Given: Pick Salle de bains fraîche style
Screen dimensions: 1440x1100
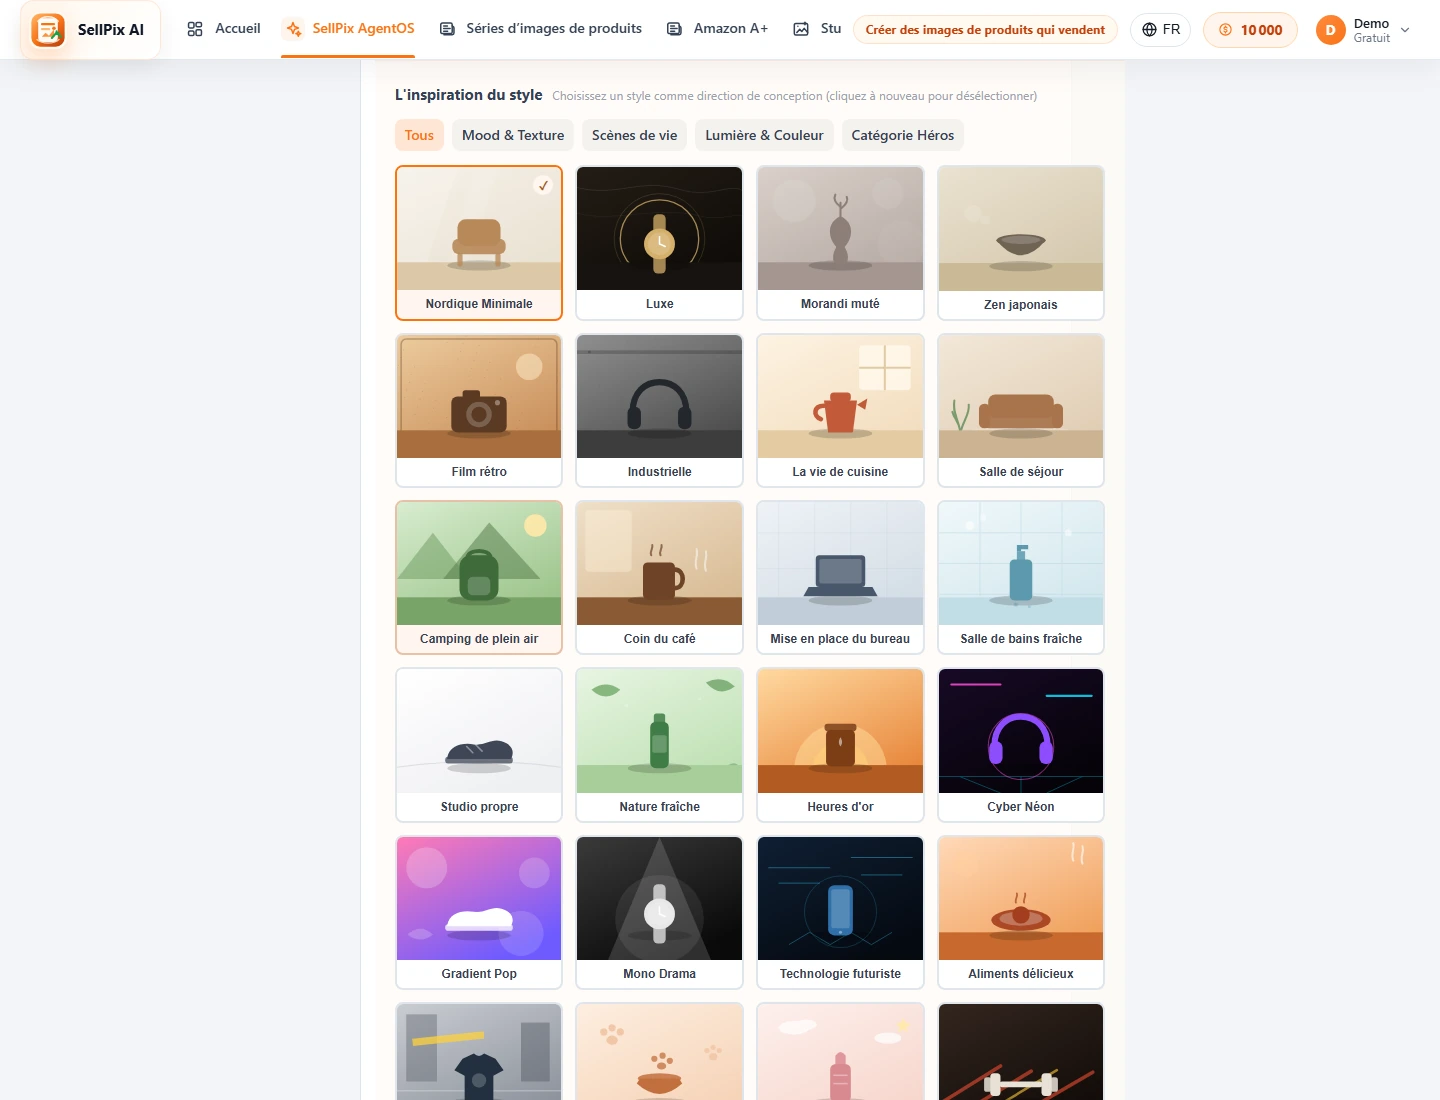Looking at the screenshot, I should [x=1021, y=578].
